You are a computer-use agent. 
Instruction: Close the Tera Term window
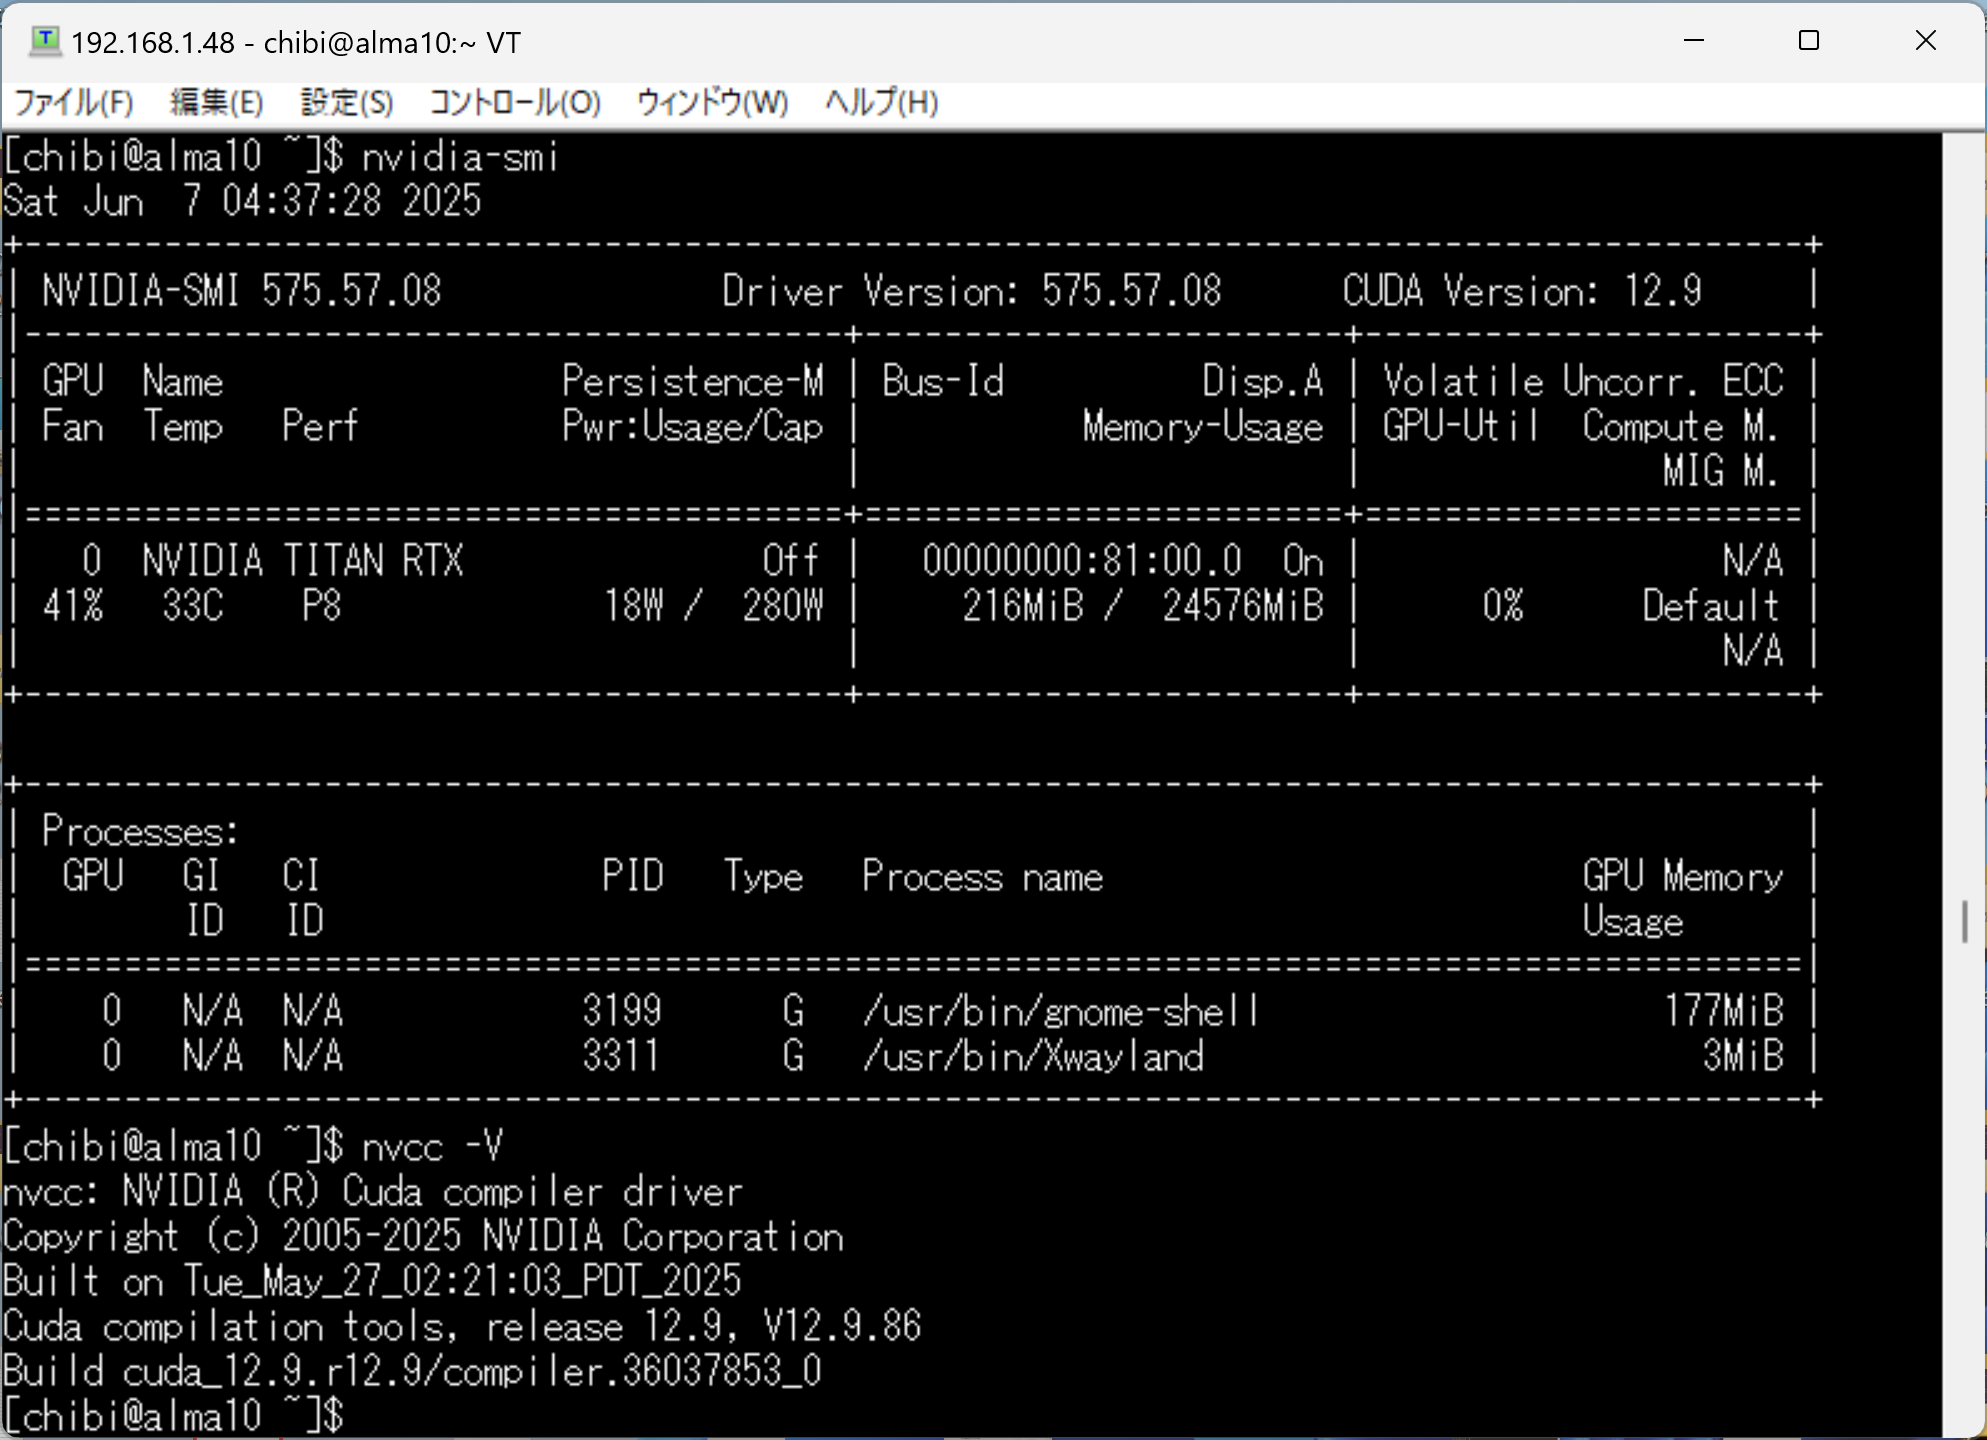click(1925, 41)
